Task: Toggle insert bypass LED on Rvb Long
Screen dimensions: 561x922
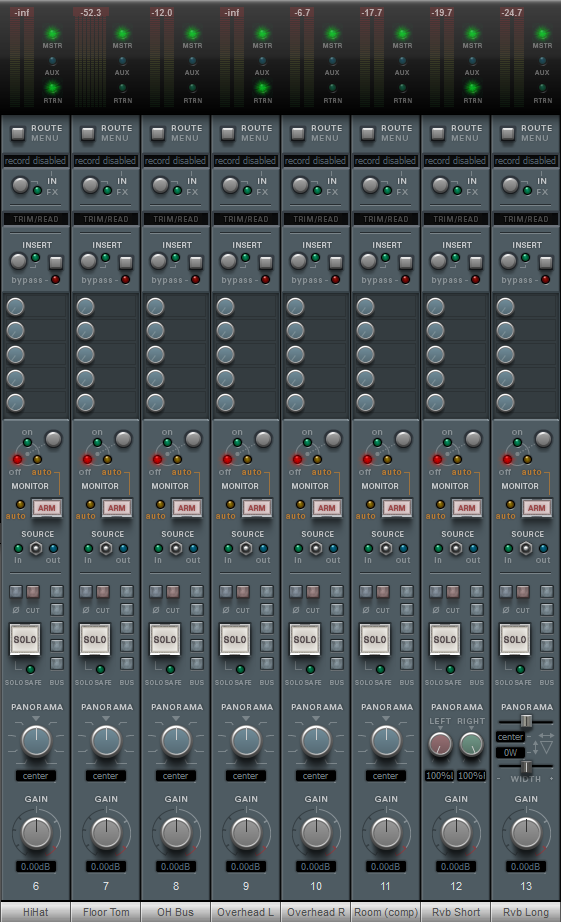Action: (545, 279)
